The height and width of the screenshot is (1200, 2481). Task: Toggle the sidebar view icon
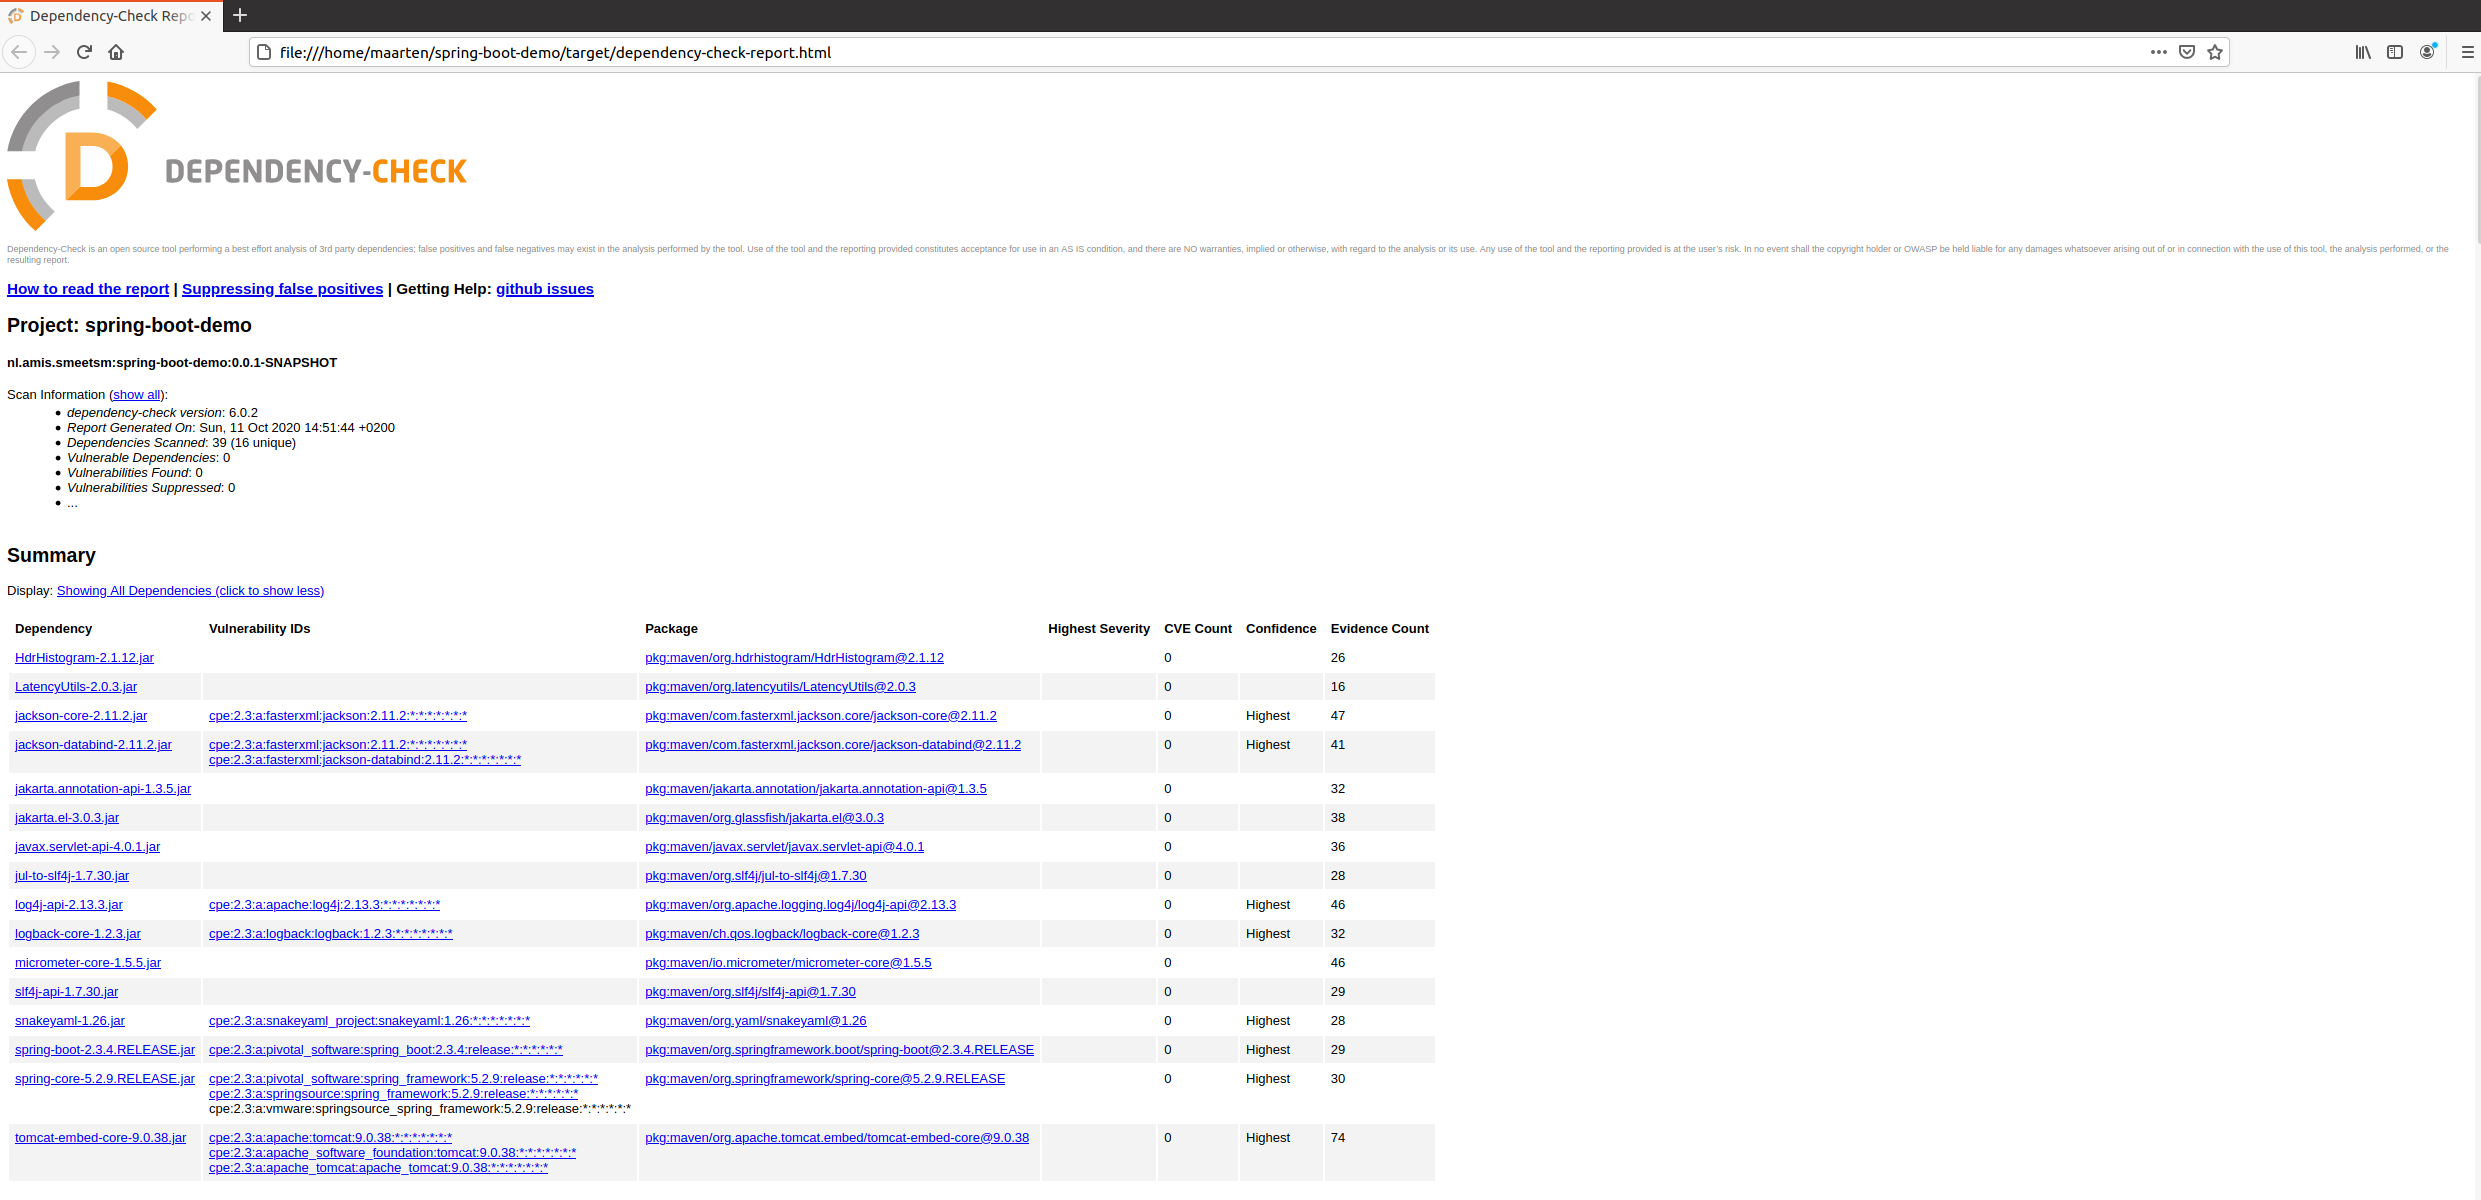coord(2395,52)
